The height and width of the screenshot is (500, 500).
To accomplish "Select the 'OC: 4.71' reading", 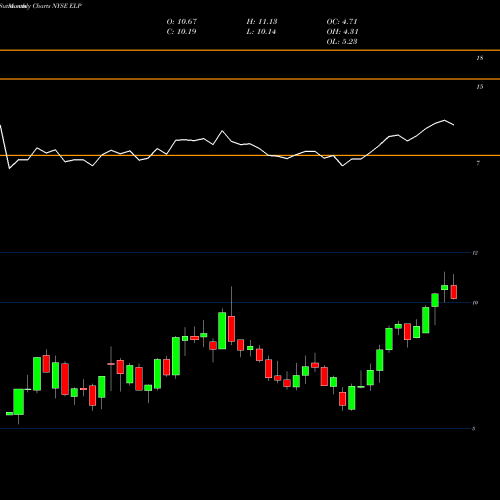I will click(x=342, y=22).
